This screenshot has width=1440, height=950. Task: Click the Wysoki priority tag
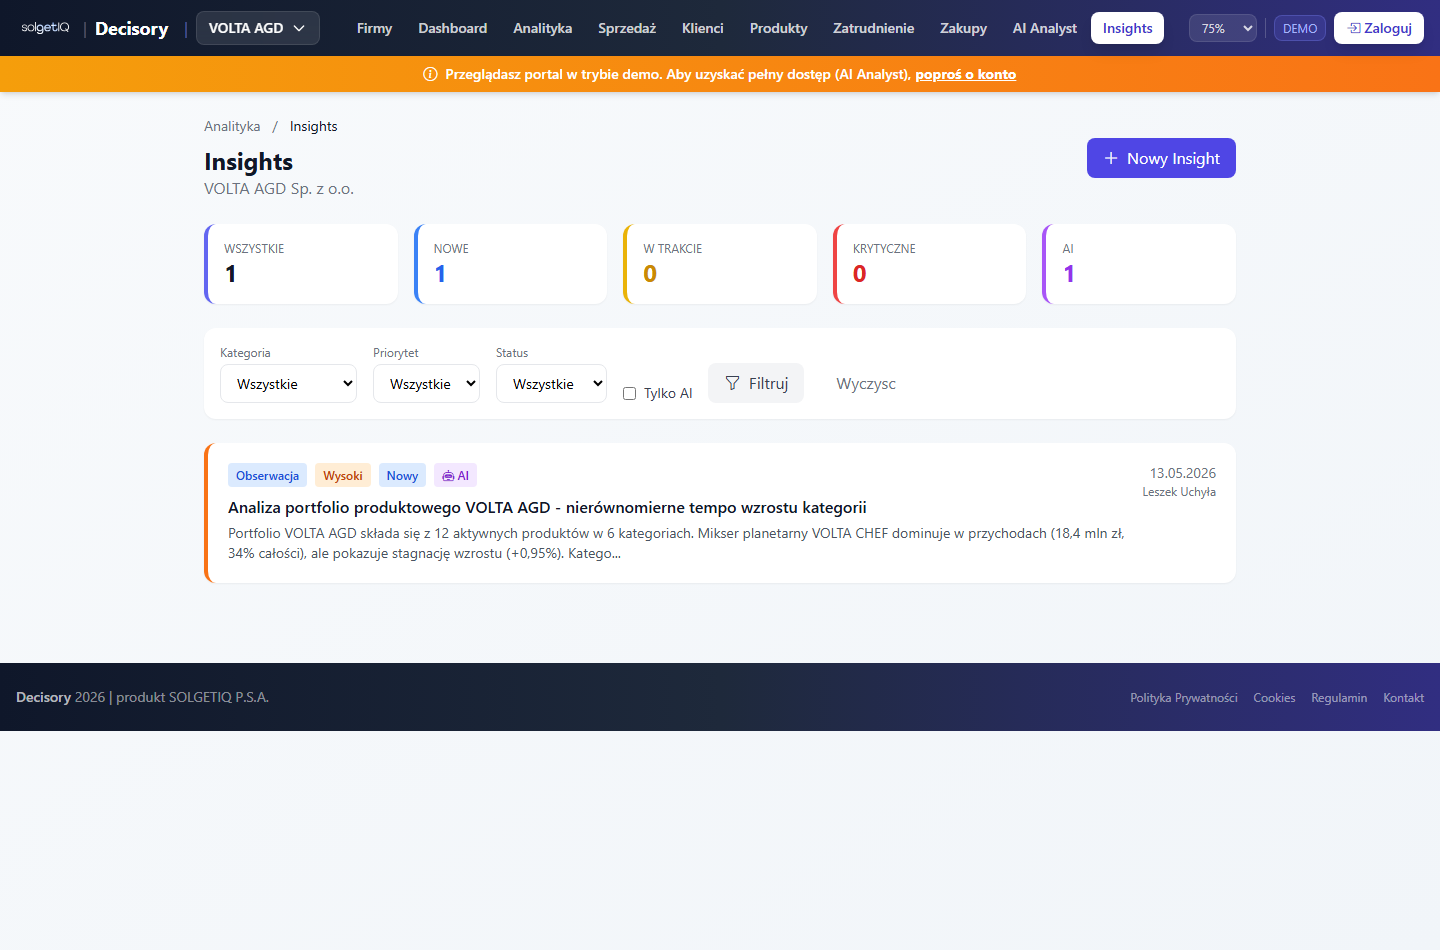[x=343, y=476]
